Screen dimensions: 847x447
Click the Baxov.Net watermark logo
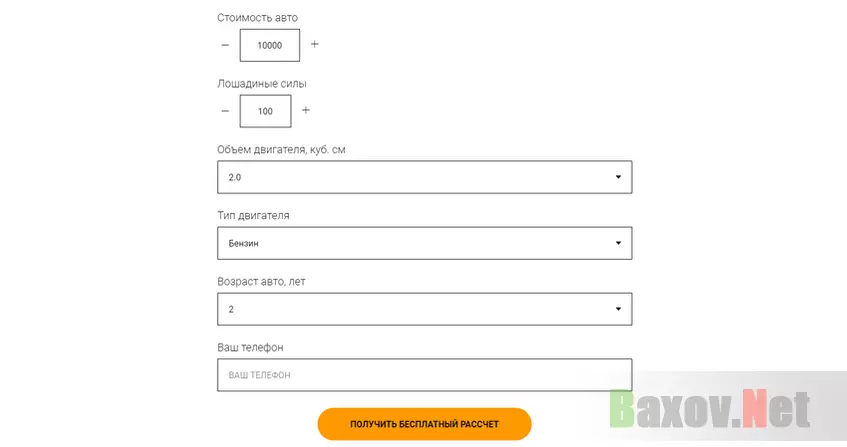[x=710, y=409]
